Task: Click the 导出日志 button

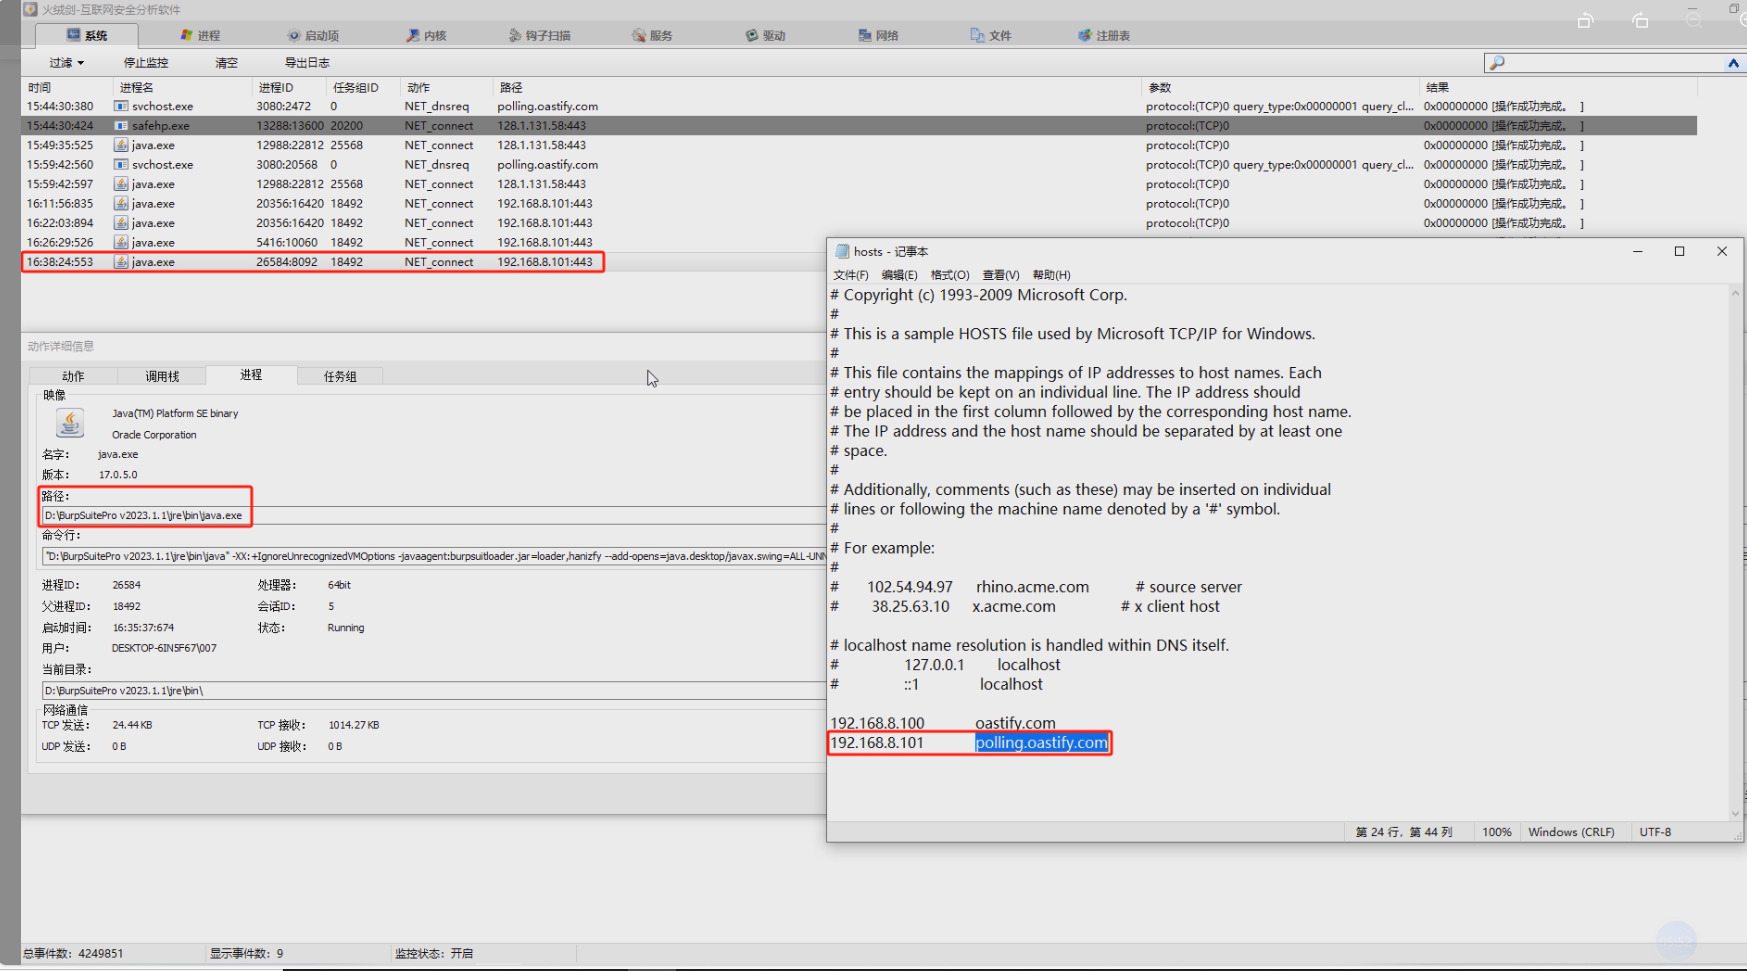Action: (x=307, y=62)
